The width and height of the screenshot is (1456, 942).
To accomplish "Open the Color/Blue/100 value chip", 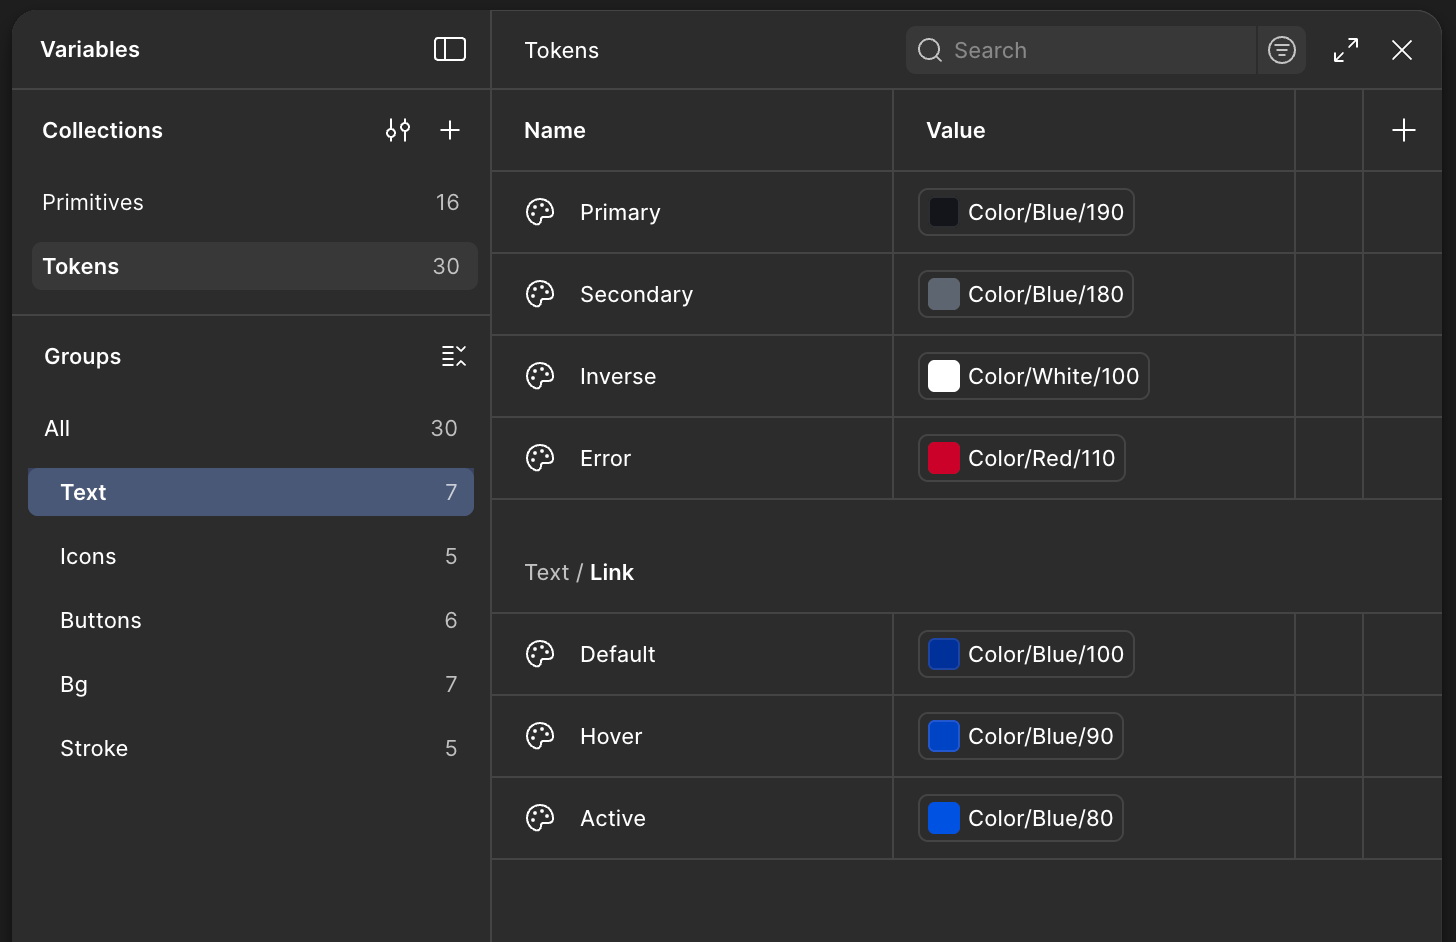I will [x=1026, y=654].
